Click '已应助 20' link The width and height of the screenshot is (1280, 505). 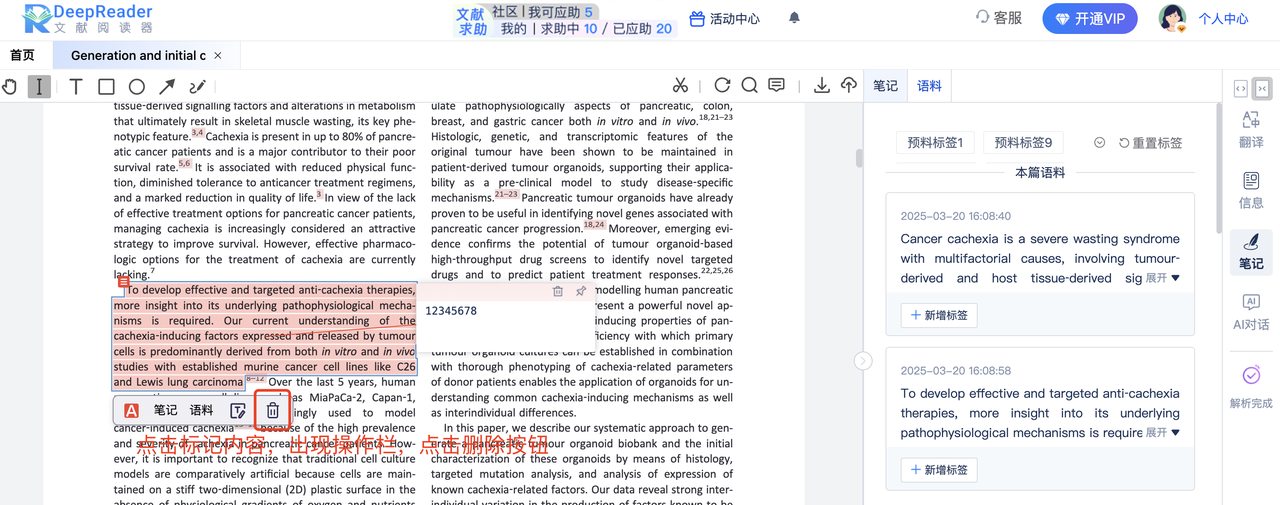tap(642, 29)
